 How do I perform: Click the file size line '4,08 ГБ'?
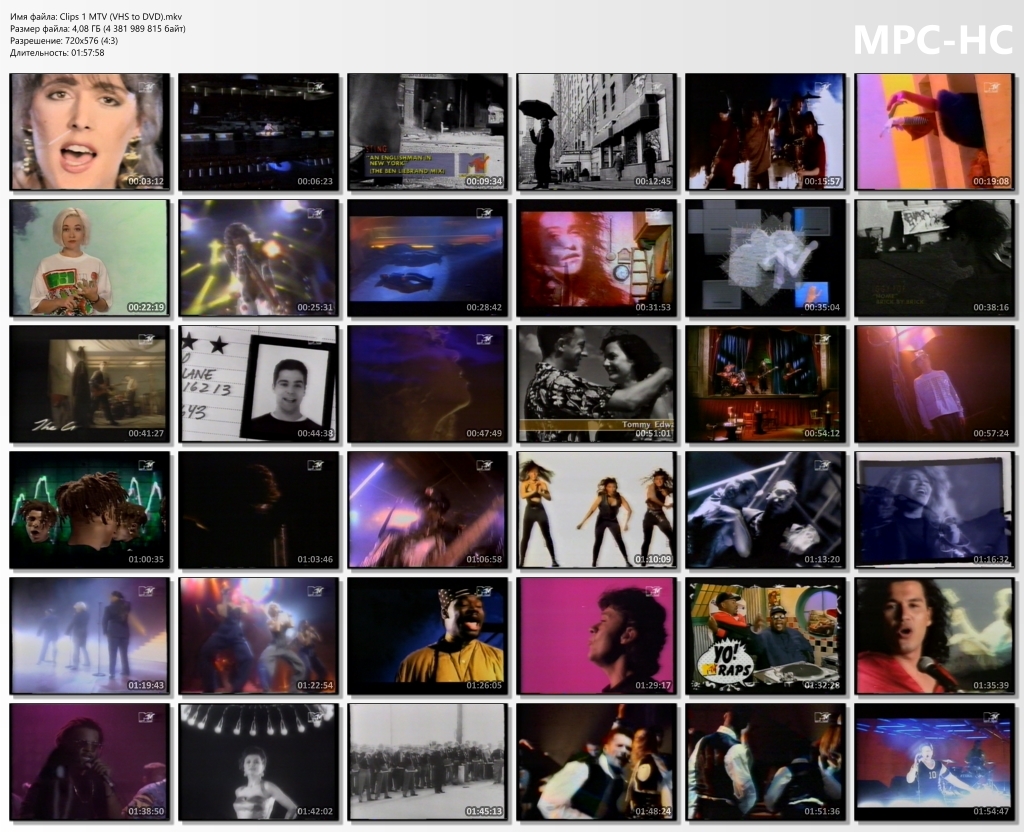pyautogui.click(x=98, y=29)
